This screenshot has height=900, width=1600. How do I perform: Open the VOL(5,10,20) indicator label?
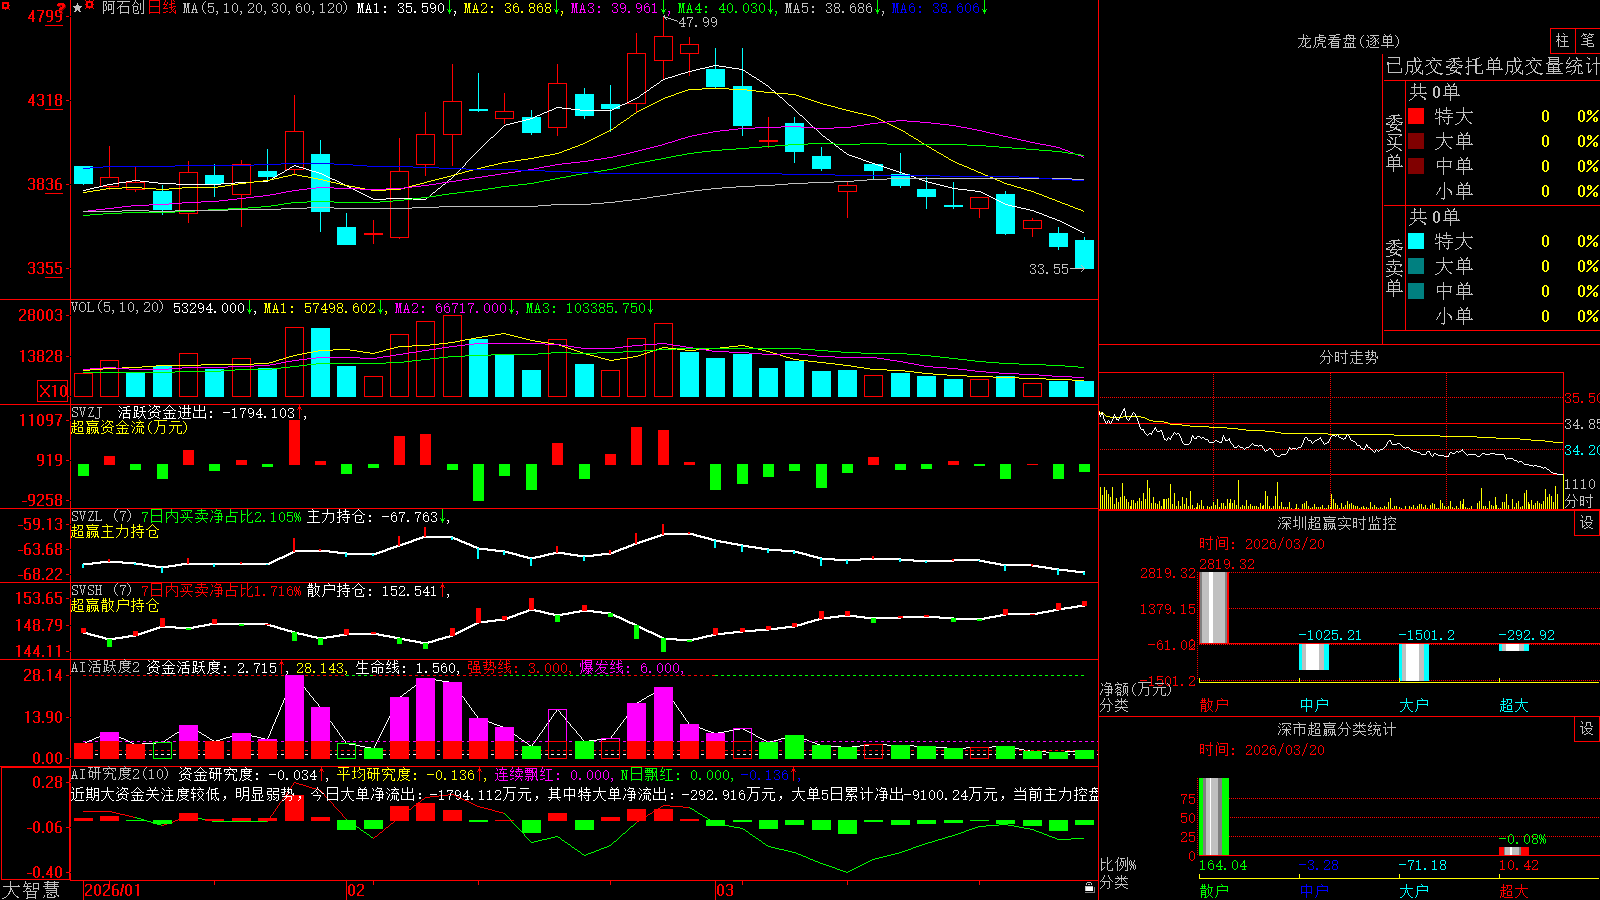coord(117,308)
